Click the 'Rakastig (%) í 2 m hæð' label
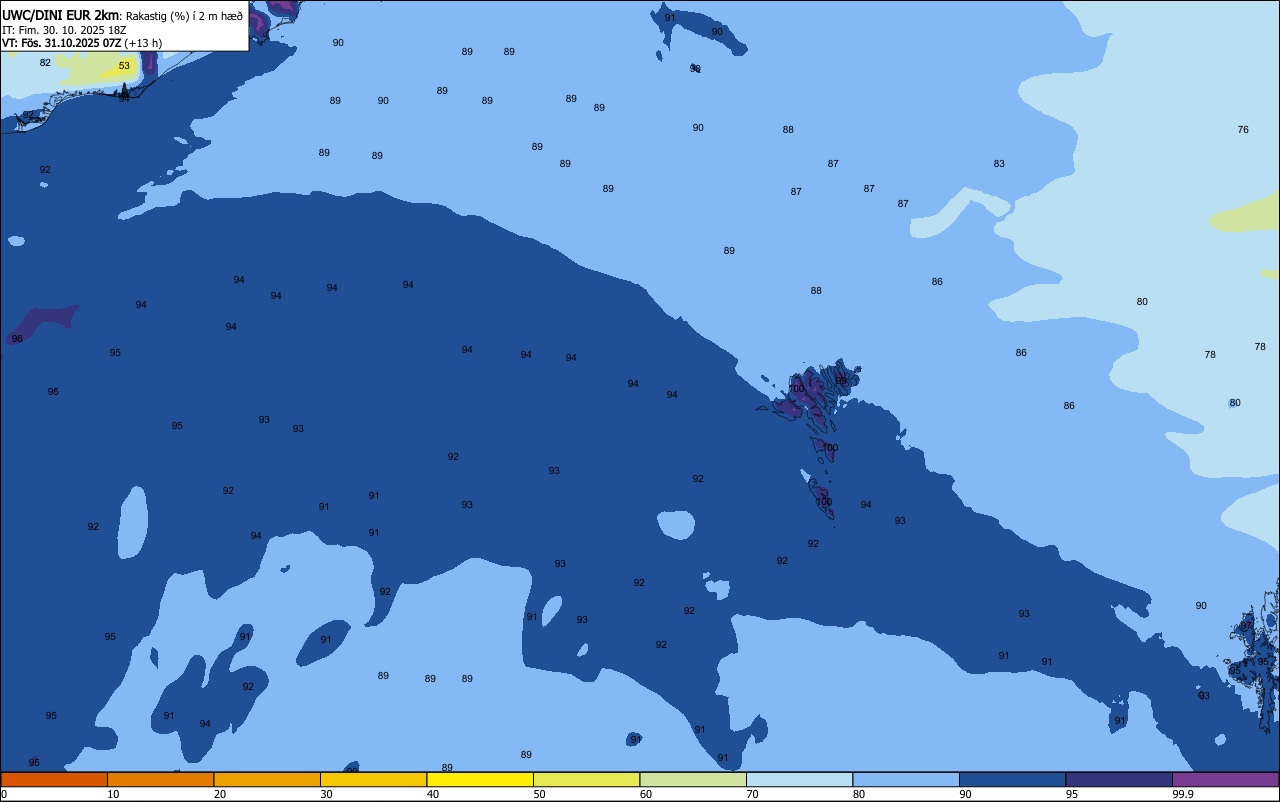1280x802 pixels. 184,16
